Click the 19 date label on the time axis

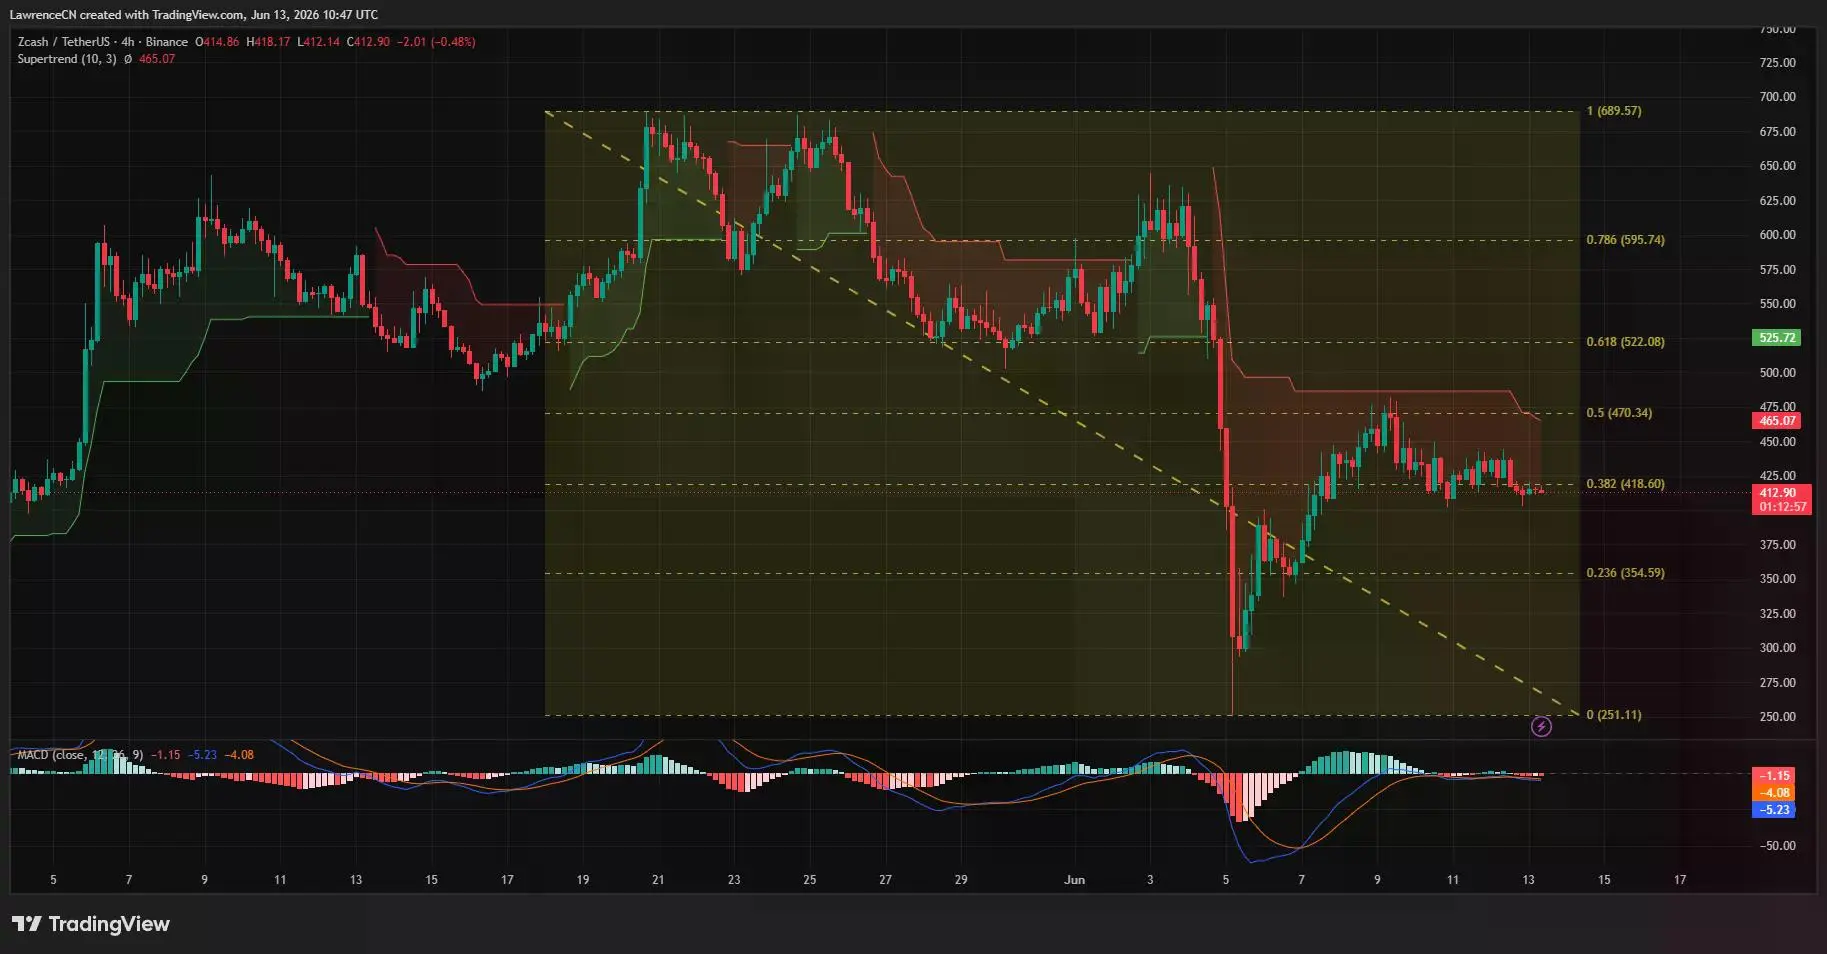(583, 880)
